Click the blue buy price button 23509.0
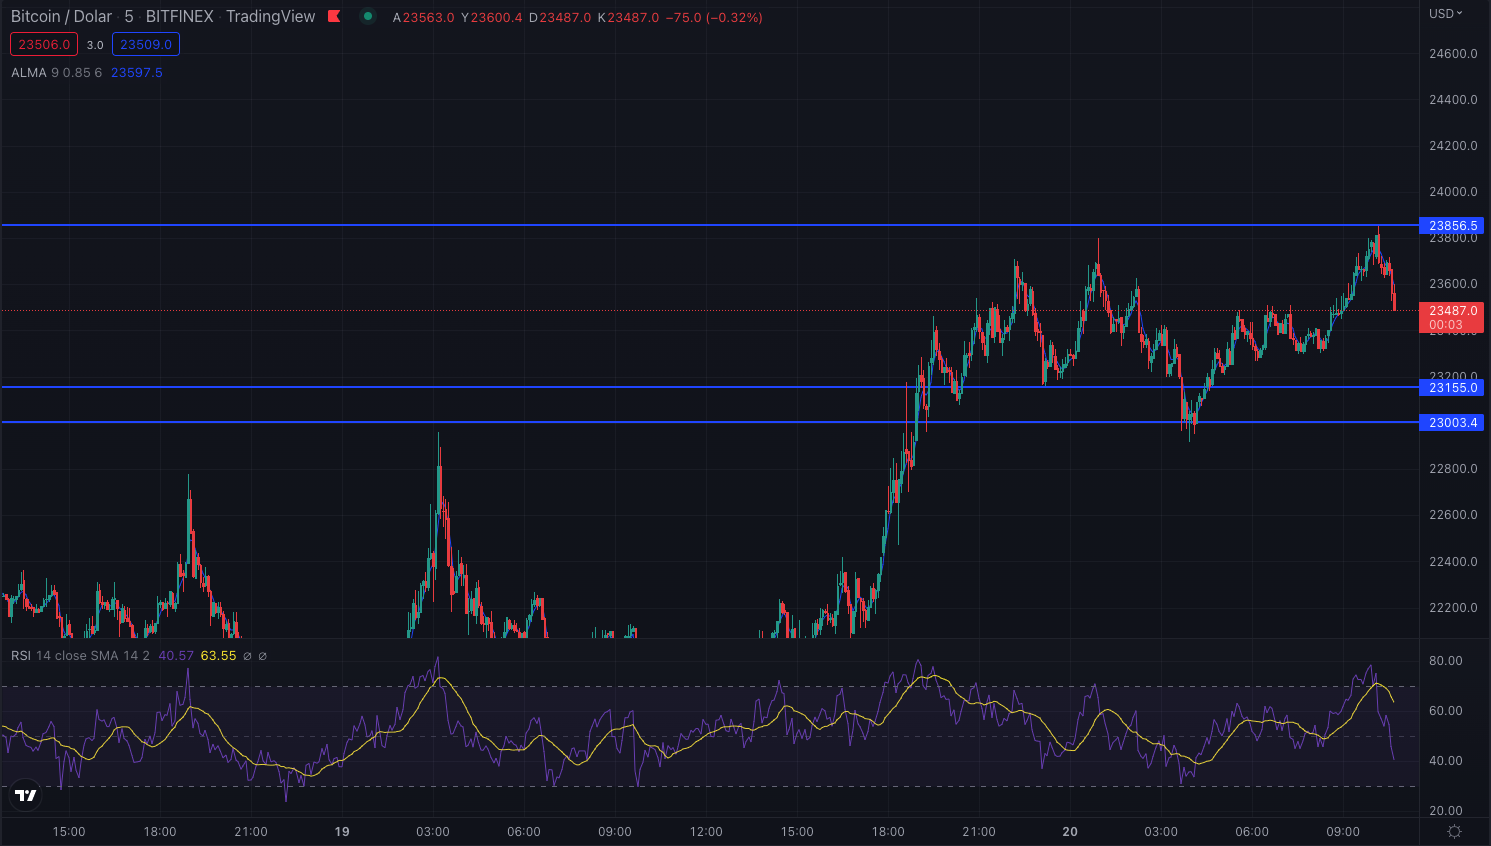 (x=146, y=44)
